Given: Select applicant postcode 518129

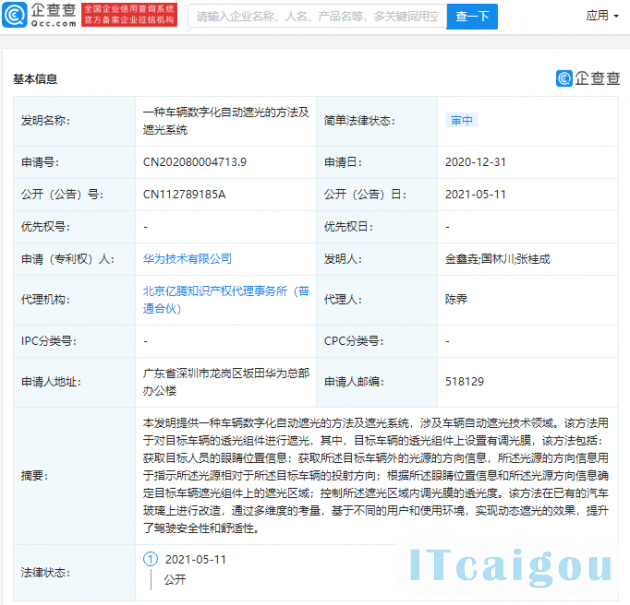Looking at the screenshot, I should click(x=464, y=382).
